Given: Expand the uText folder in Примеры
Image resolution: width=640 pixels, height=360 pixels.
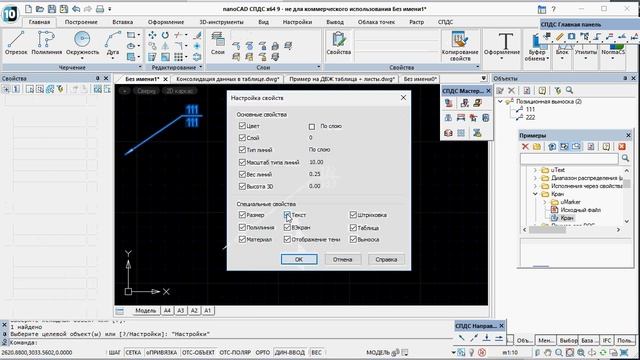Looking at the screenshot, I should tap(535, 170).
